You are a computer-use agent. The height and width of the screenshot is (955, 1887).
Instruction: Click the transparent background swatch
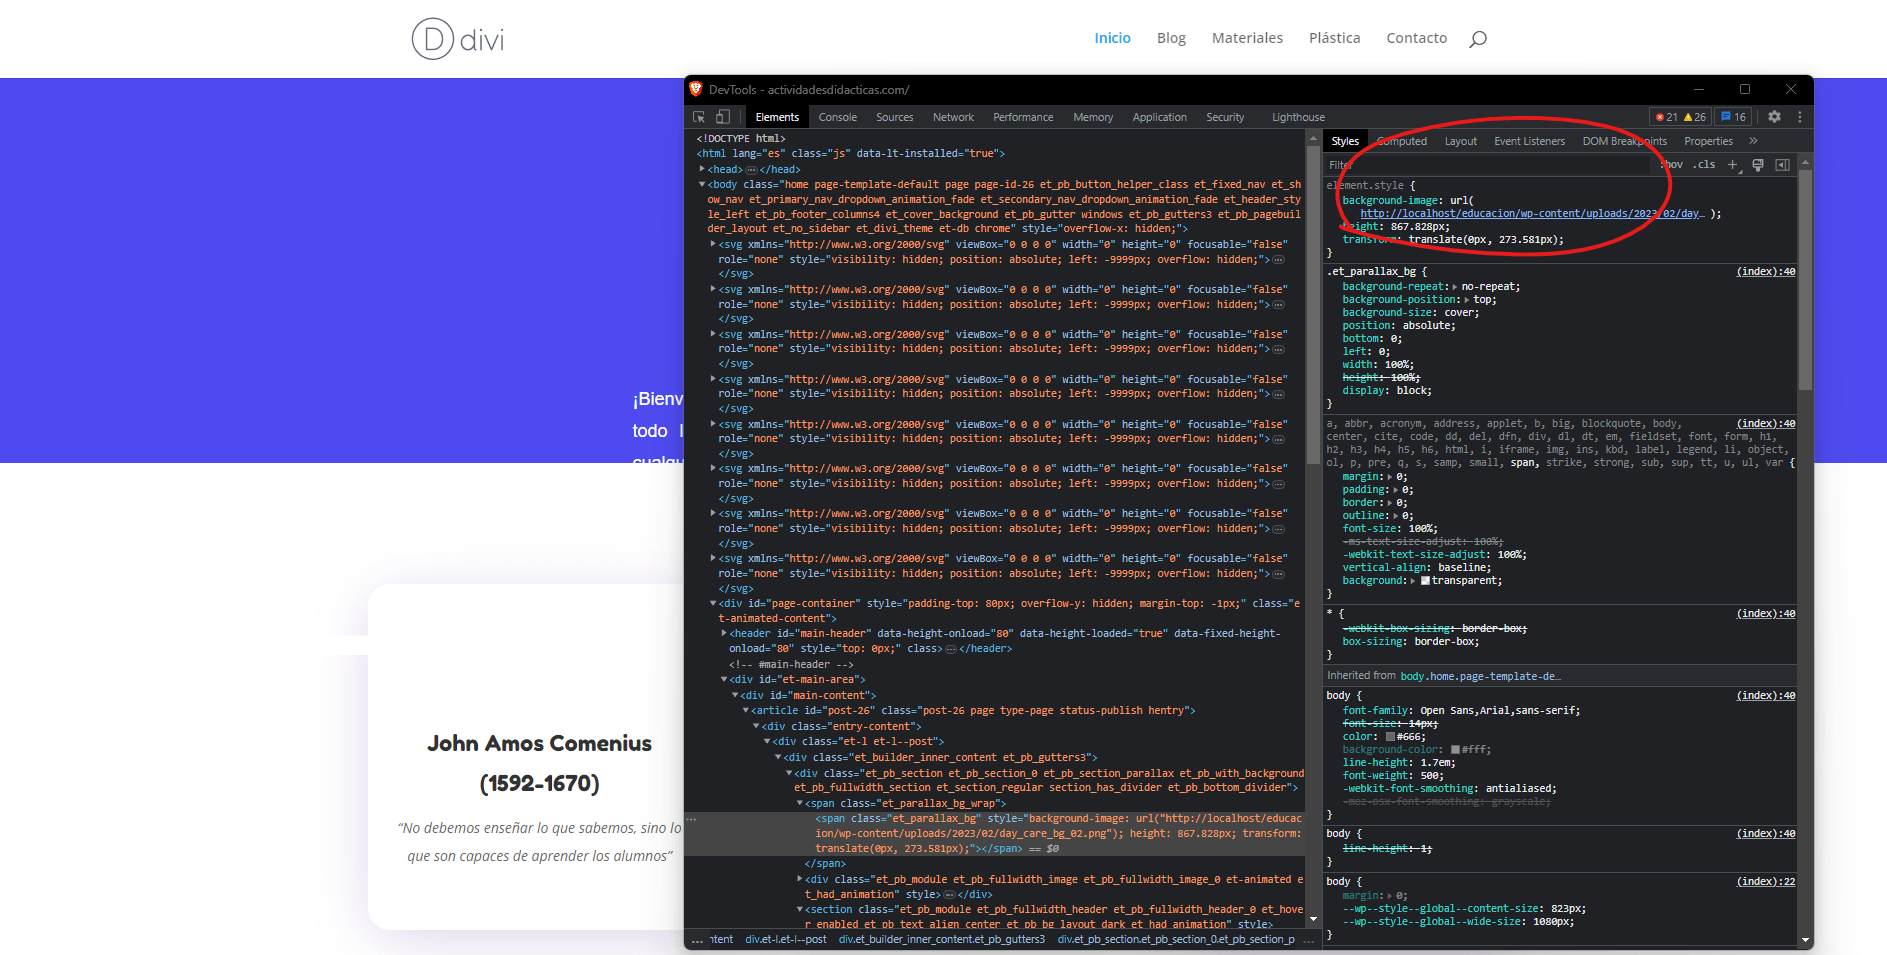tap(1425, 581)
